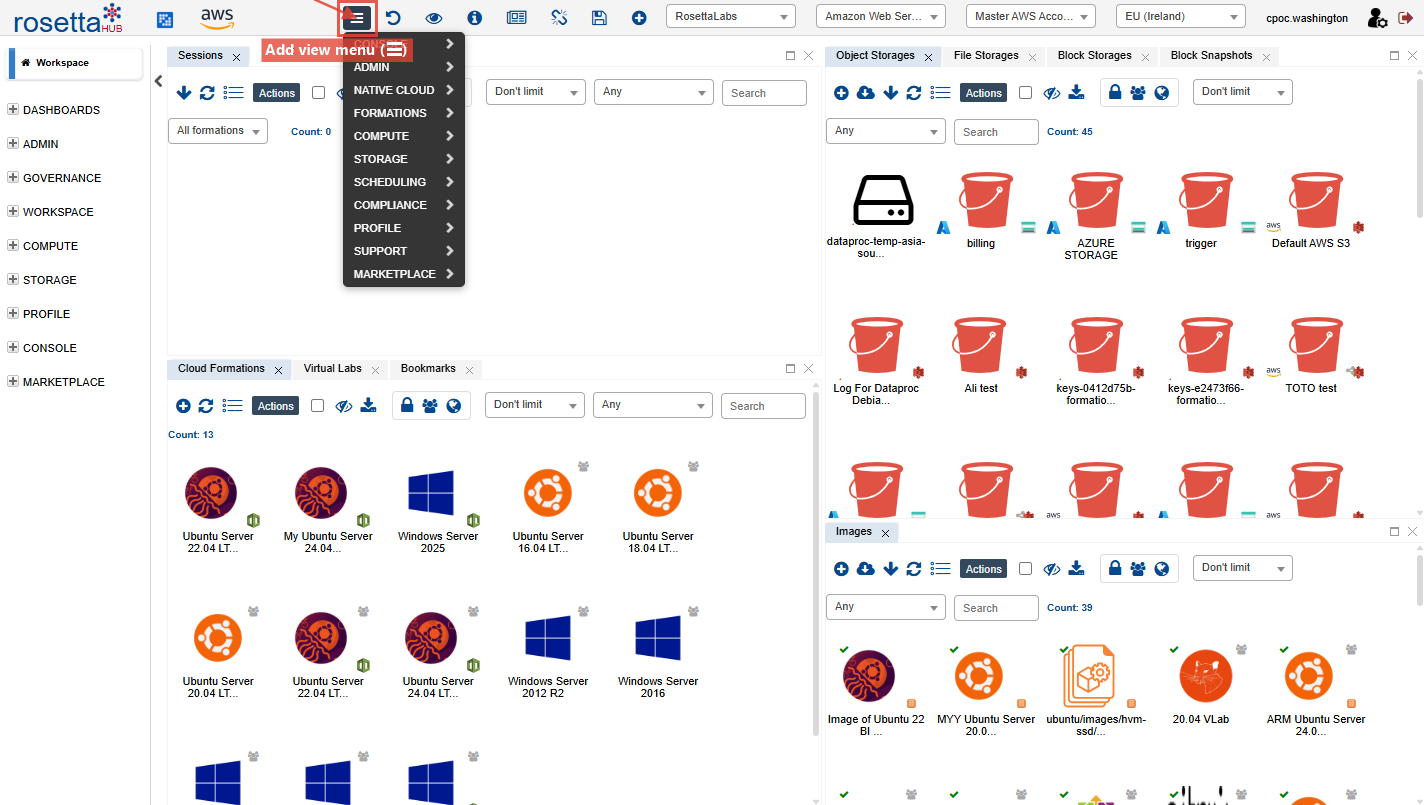Click the globe icon in Images panel toolbar
The width and height of the screenshot is (1424, 805).
click(x=1162, y=568)
